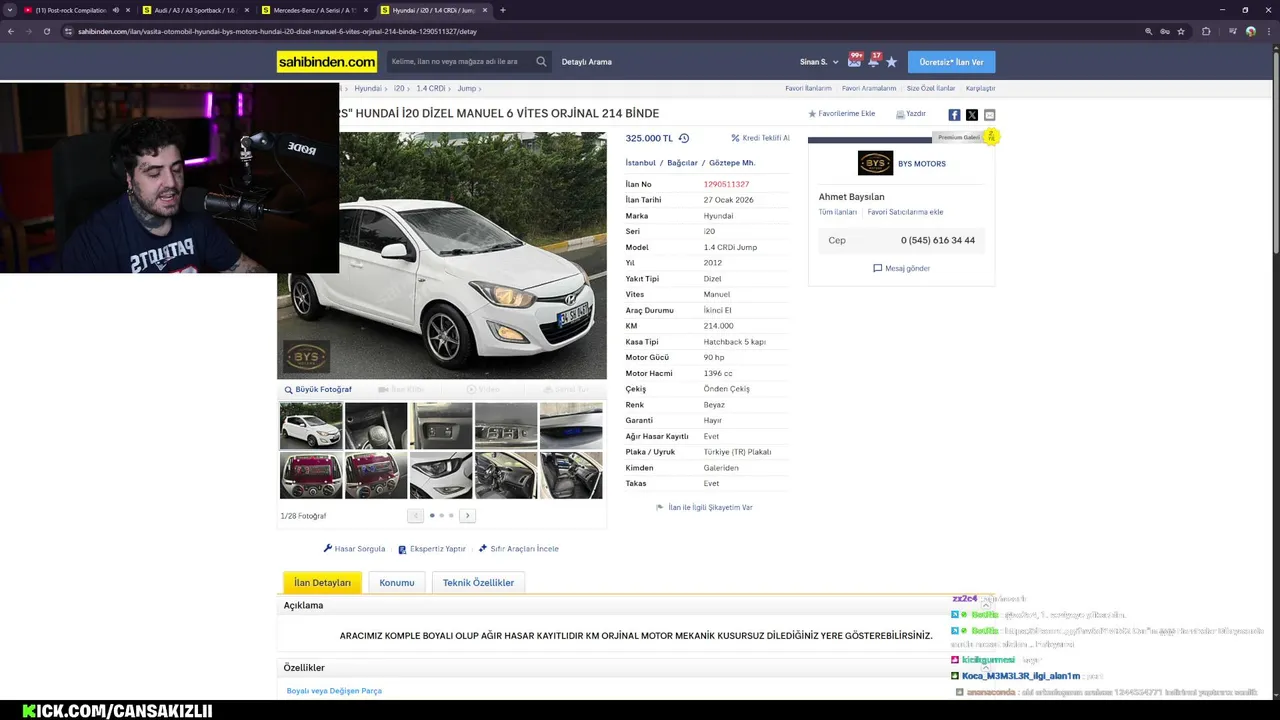1280x720 pixels.
Task: Open notifications bell icon with 17 badge
Action: (x=874, y=61)
